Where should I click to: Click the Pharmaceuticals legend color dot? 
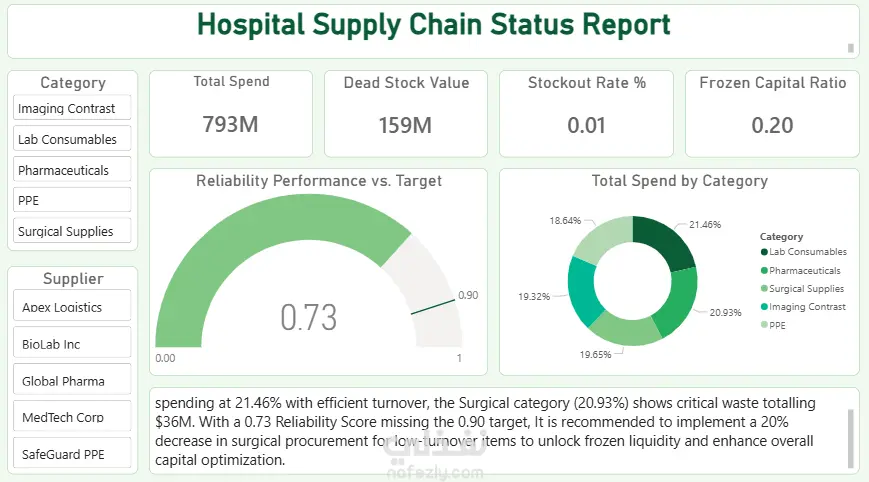pos(764,270)
